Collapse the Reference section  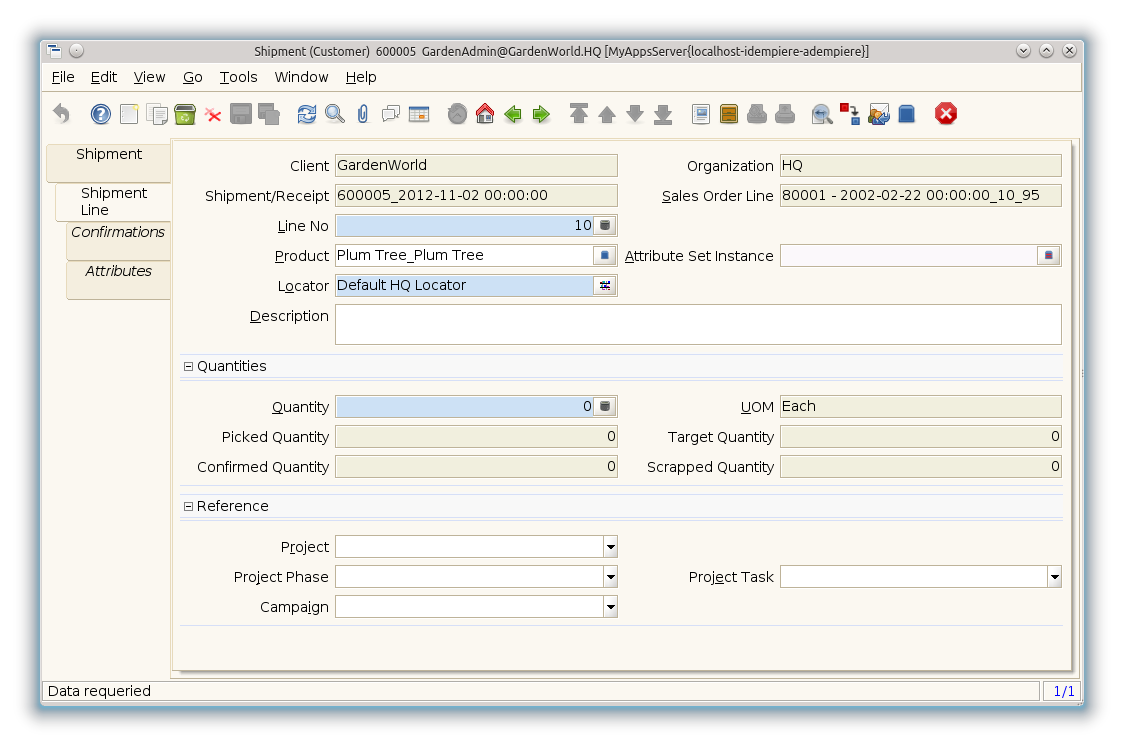[188, 507]
